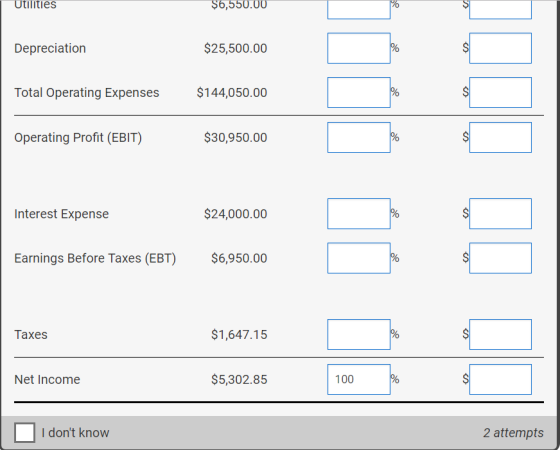
Task: Click the "Total Operating Expenses" label
Action: 87,92
